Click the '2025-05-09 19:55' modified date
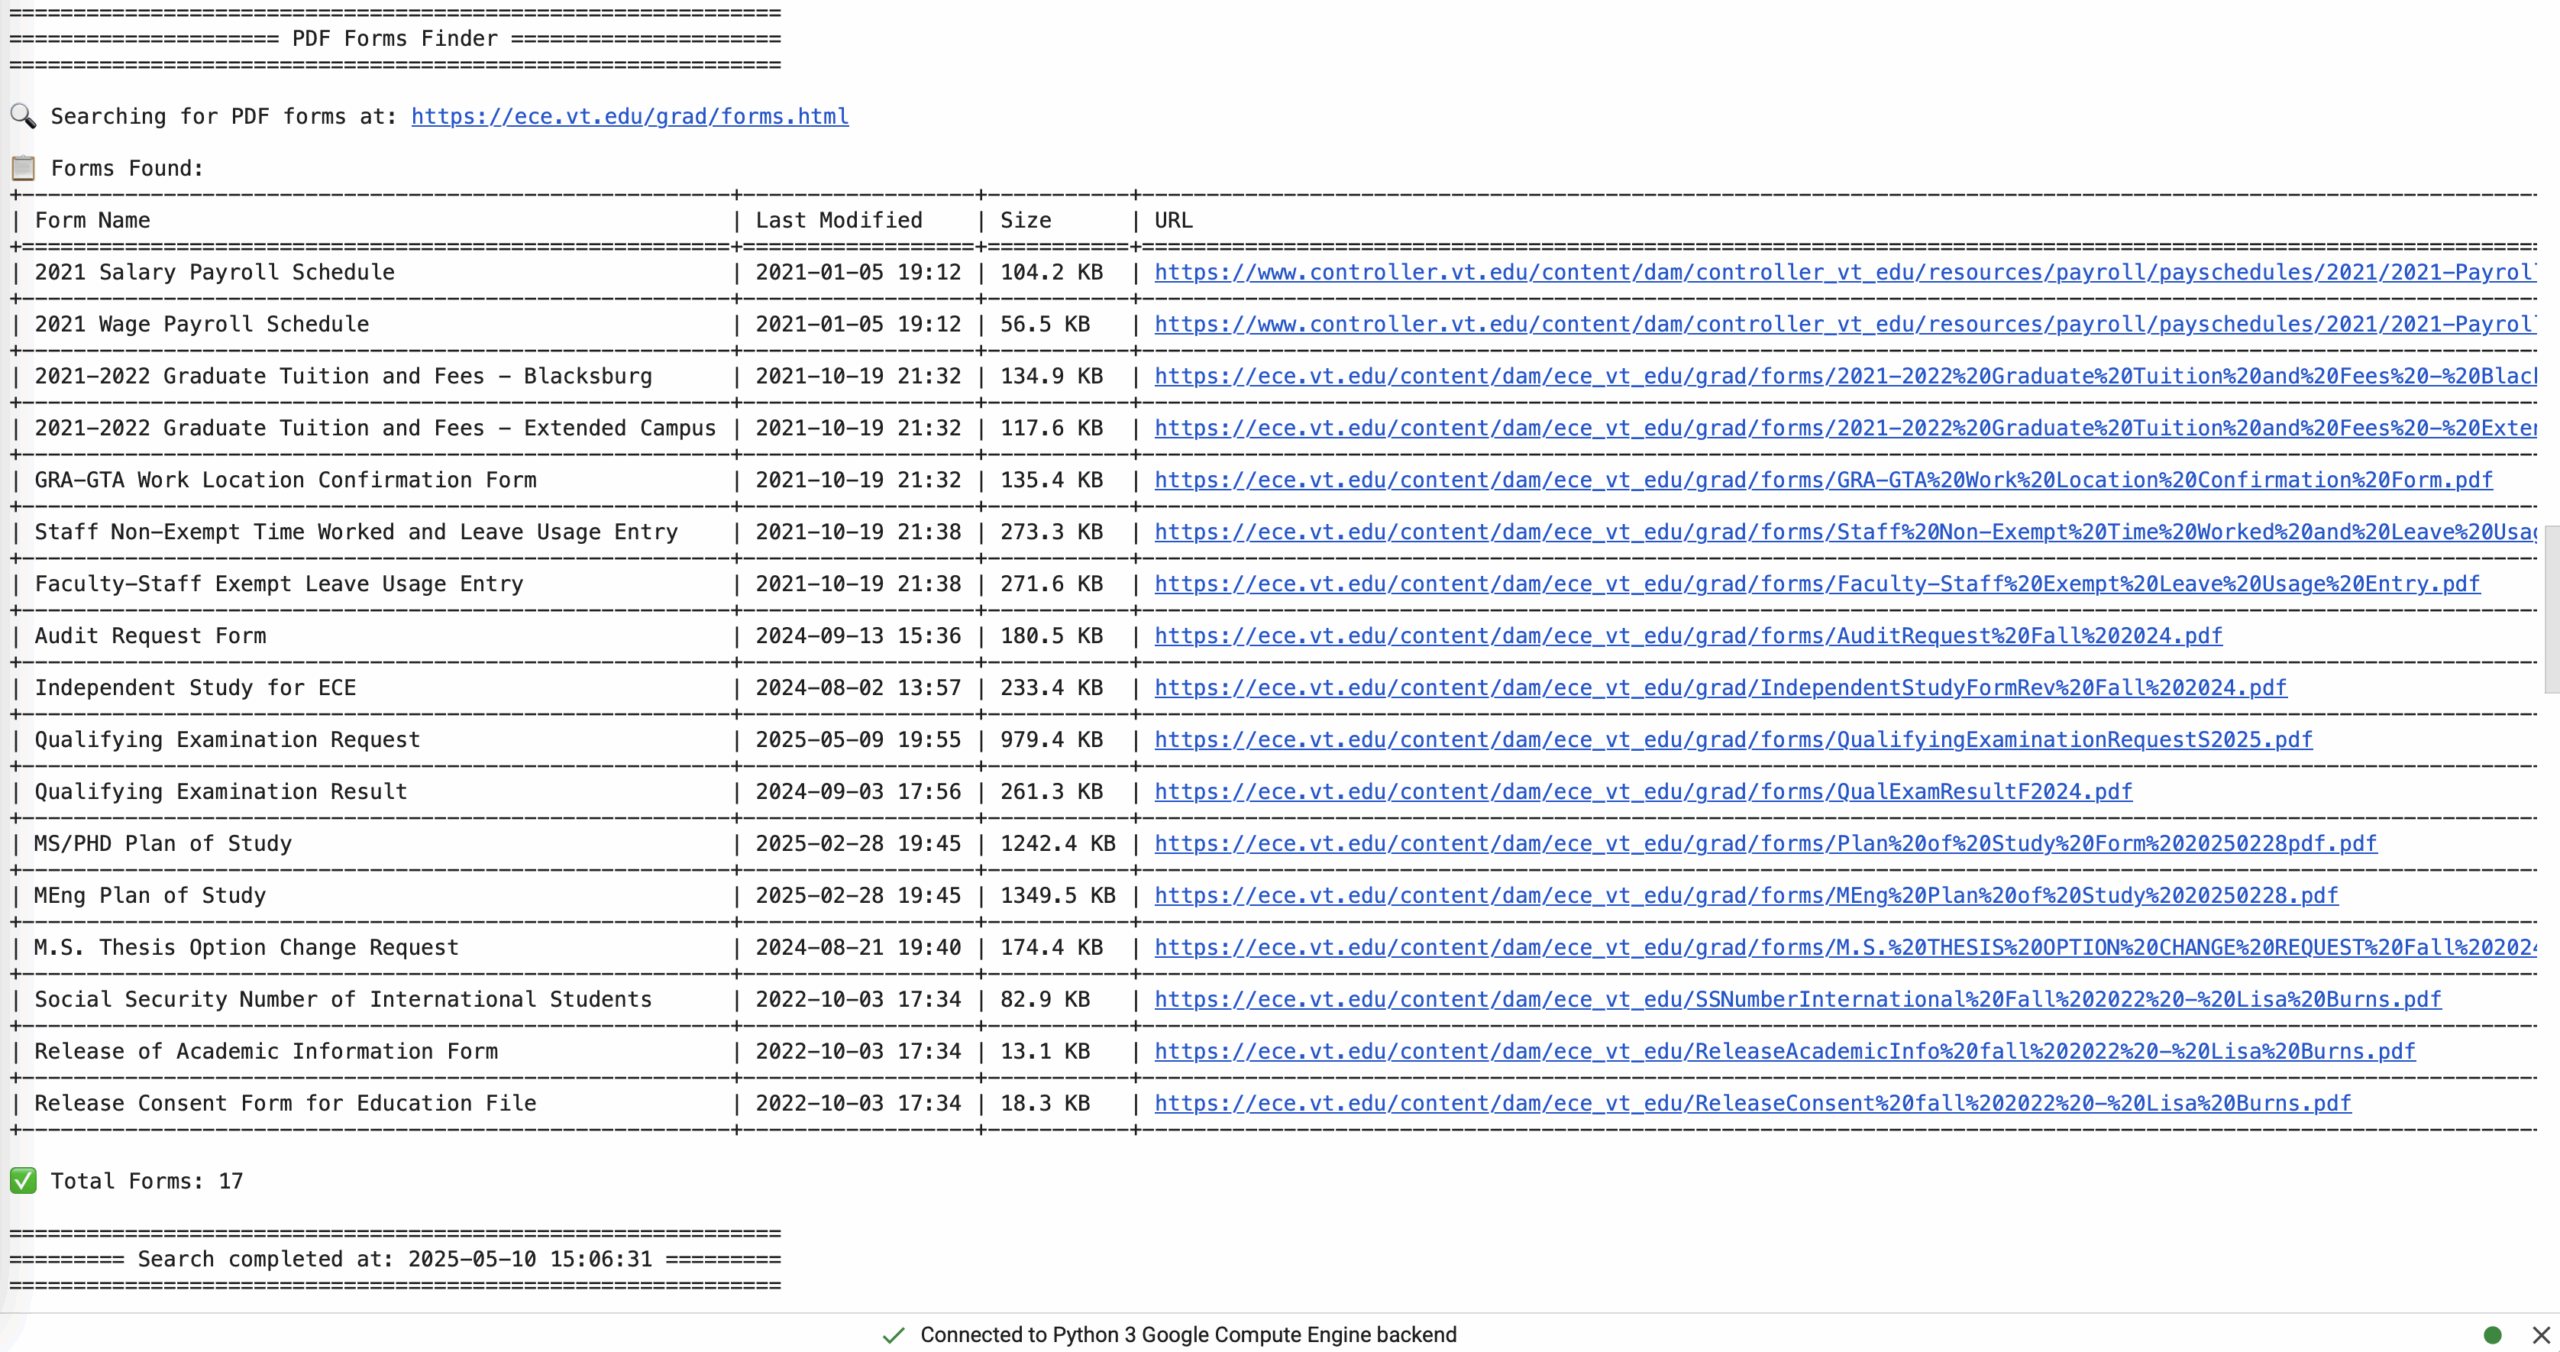Viewport: 2560px width, 1352px height. (x=858, y=740)
